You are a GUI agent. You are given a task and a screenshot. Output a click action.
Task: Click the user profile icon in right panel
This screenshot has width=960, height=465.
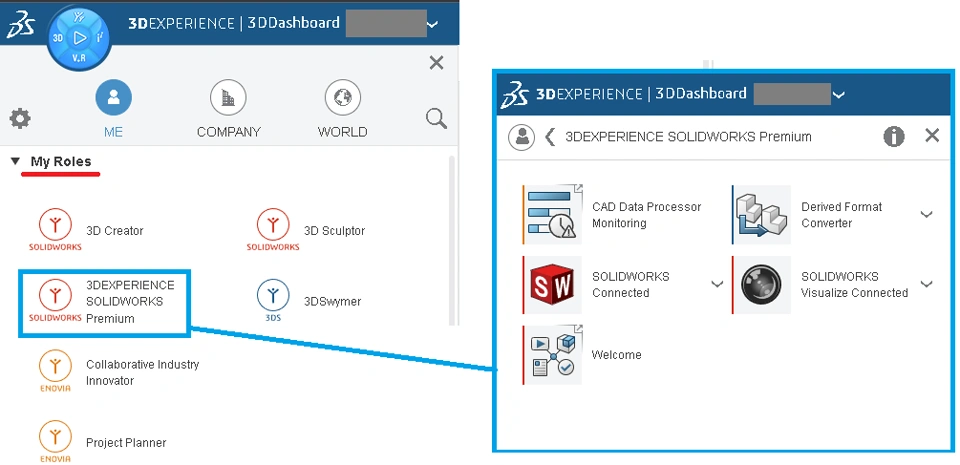pos(522,137)
